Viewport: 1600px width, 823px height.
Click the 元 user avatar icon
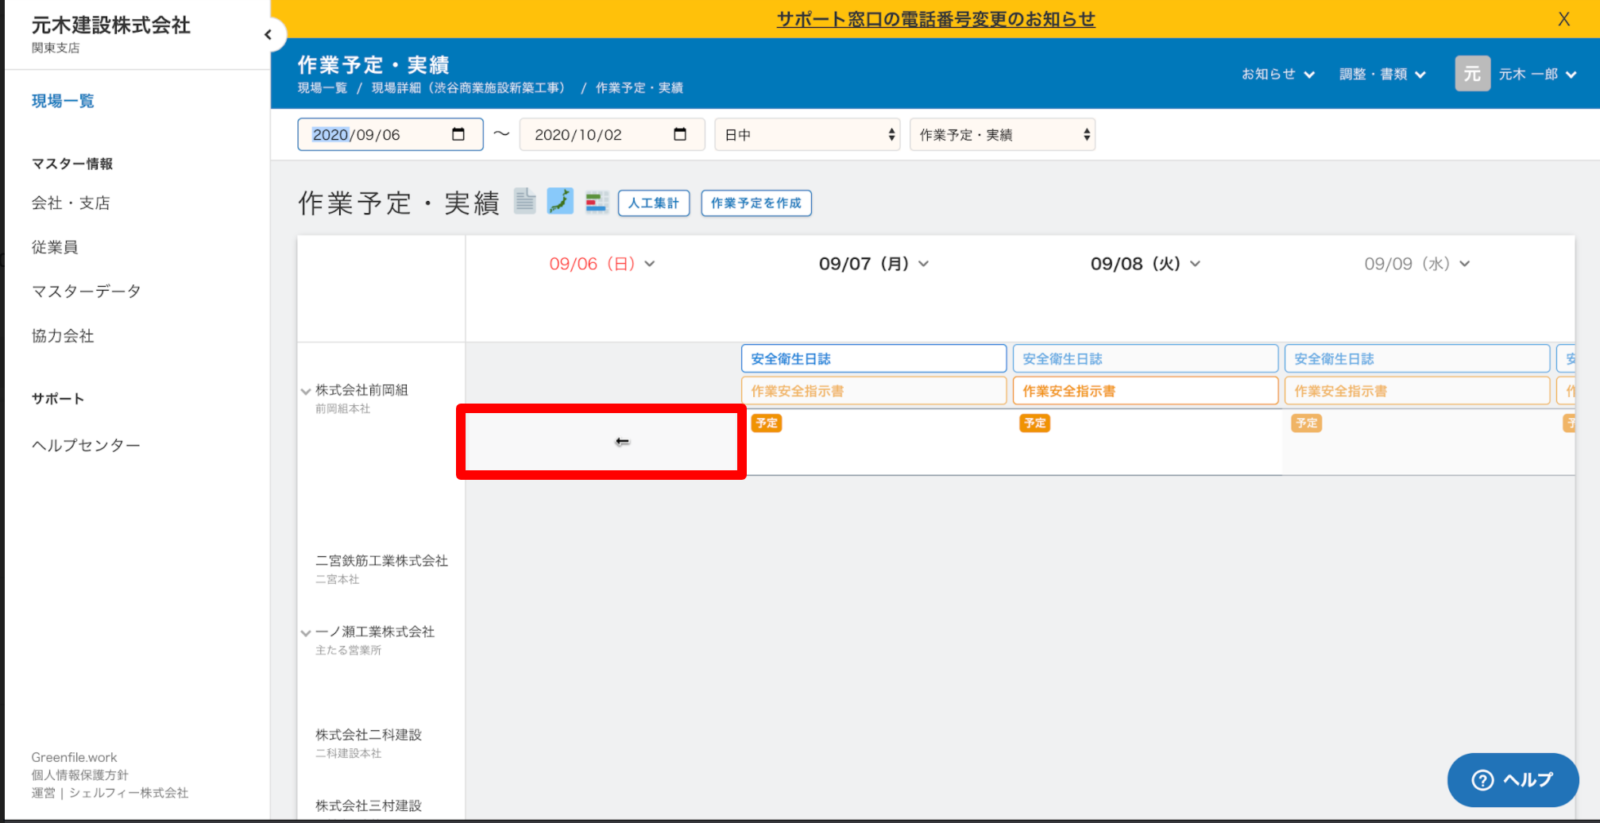point(1472,74)
